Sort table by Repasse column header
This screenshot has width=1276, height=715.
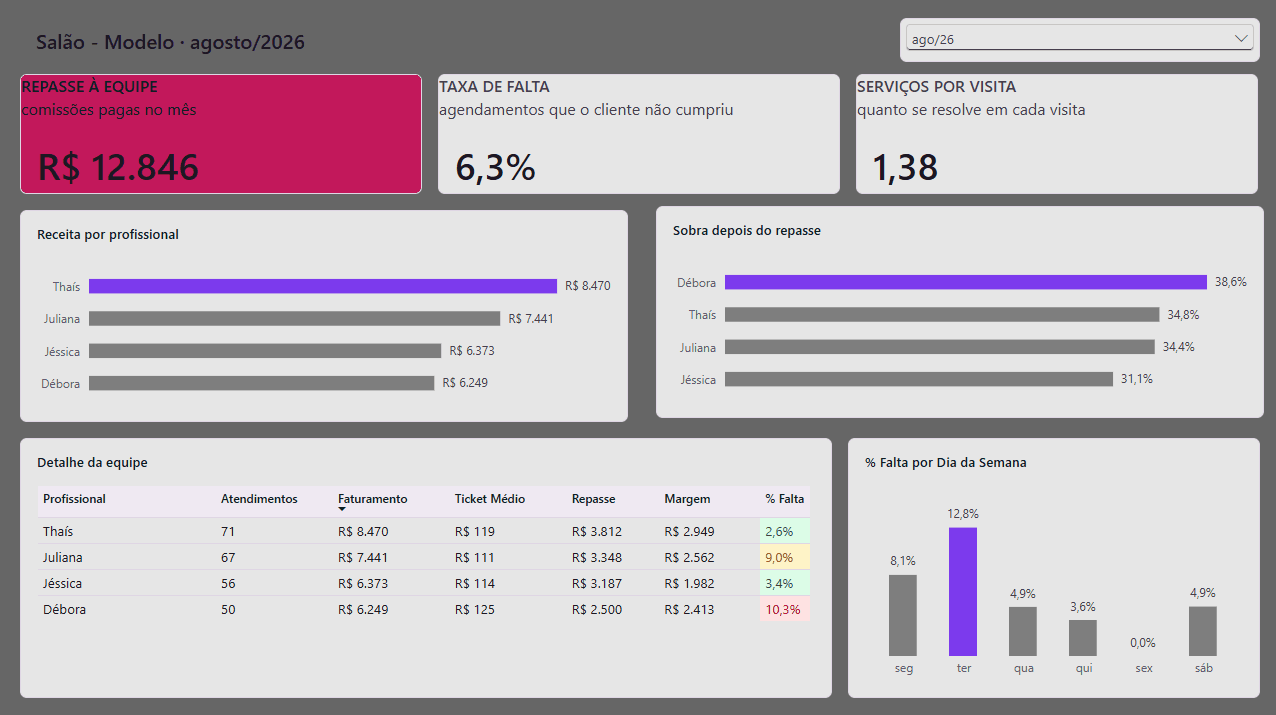(593, 499)
